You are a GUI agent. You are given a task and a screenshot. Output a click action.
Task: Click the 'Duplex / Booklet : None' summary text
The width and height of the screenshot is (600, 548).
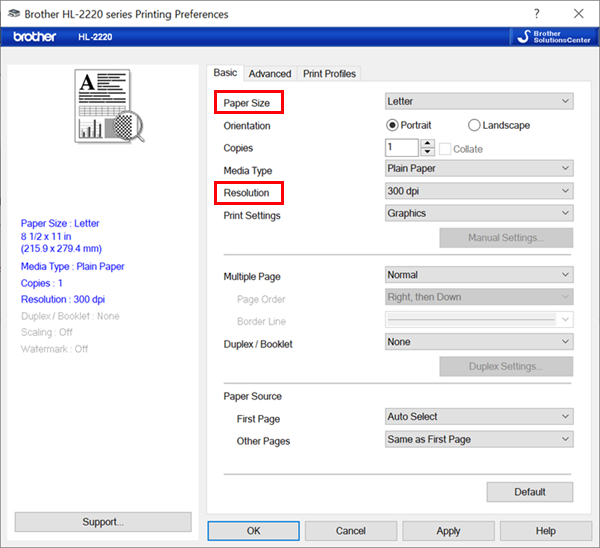coord(70,316)
